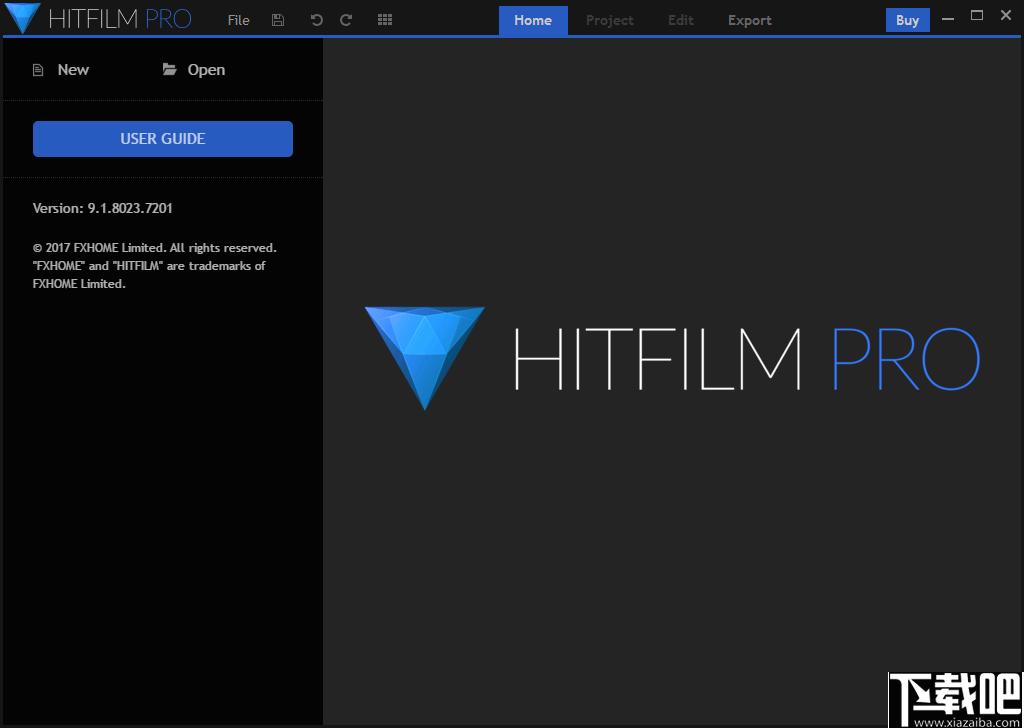Screen dimensions: 1024x728
Task: Switch to the Edit tab
Action: coord(680,20)
